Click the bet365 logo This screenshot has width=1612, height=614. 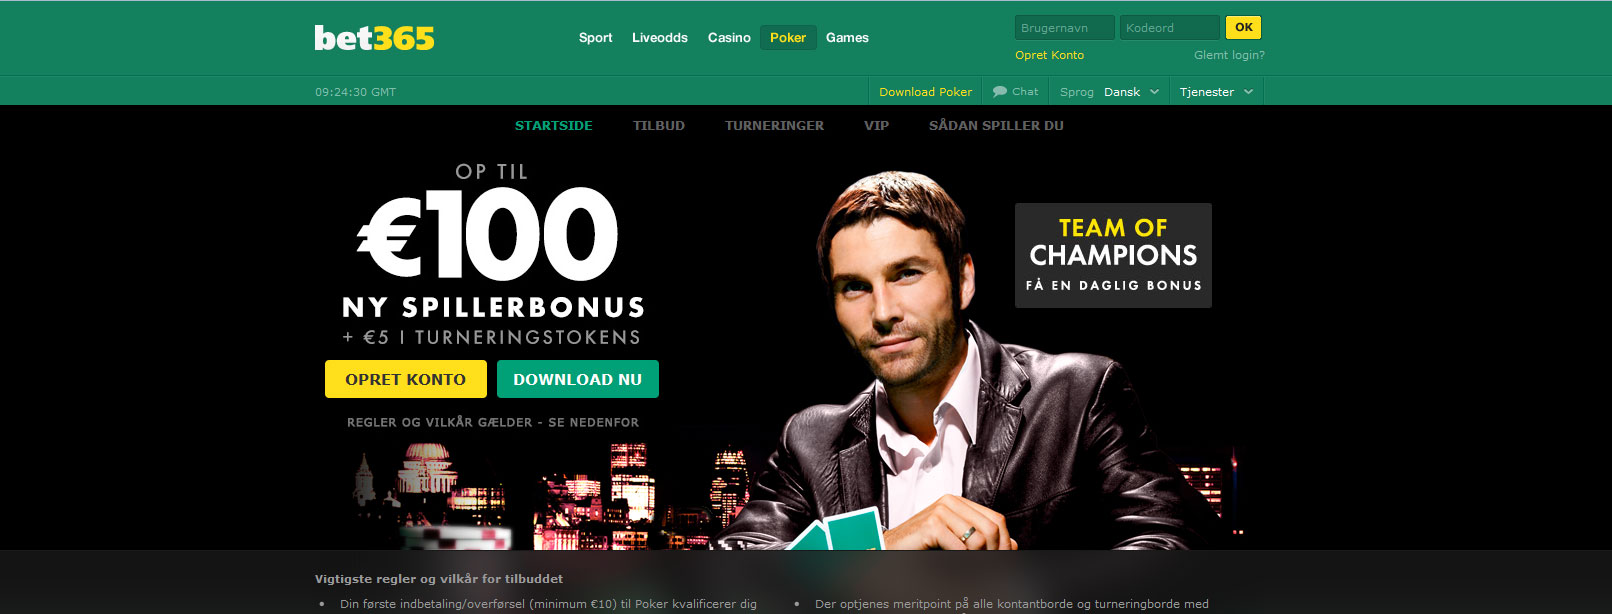(x=374, y=38)
